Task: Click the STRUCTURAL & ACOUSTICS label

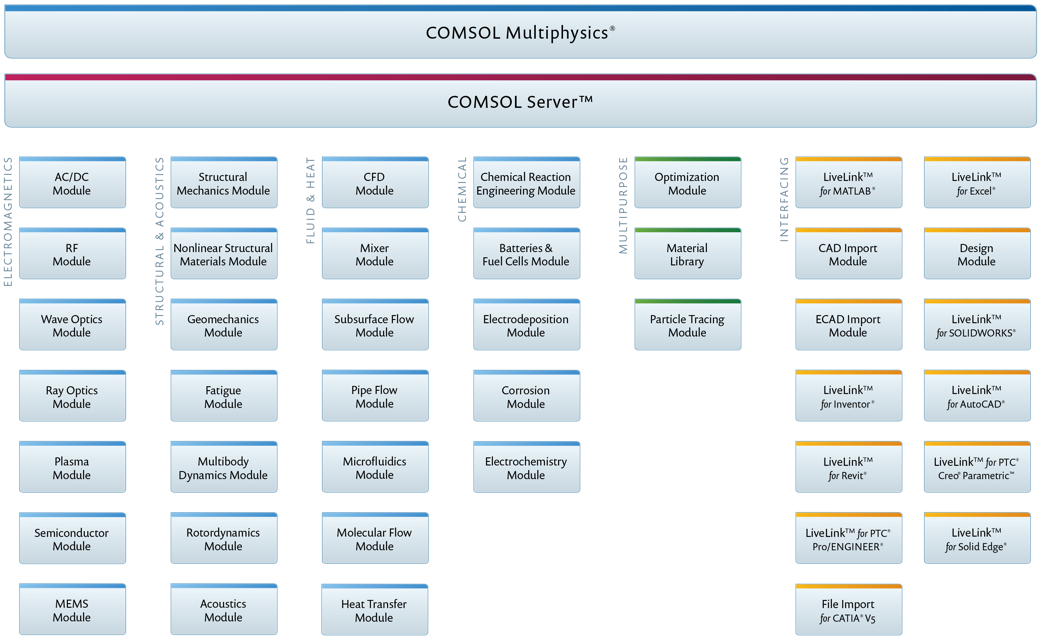Action: (159, 241)
